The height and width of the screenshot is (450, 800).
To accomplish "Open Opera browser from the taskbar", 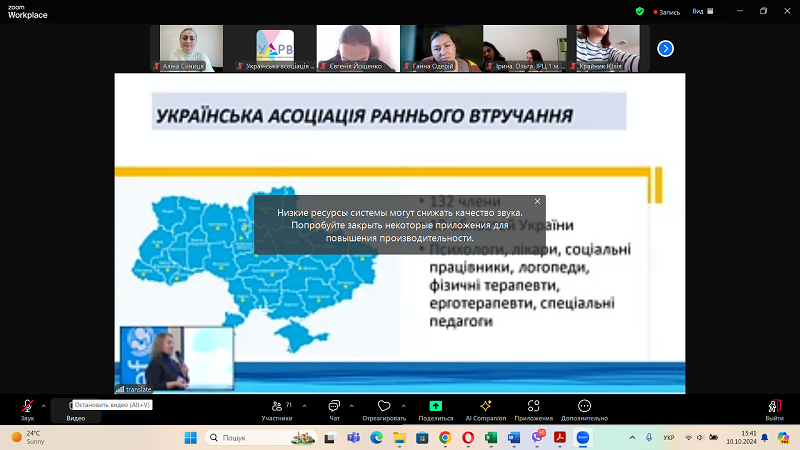I will pyautogui.click(x=468, y=438).
